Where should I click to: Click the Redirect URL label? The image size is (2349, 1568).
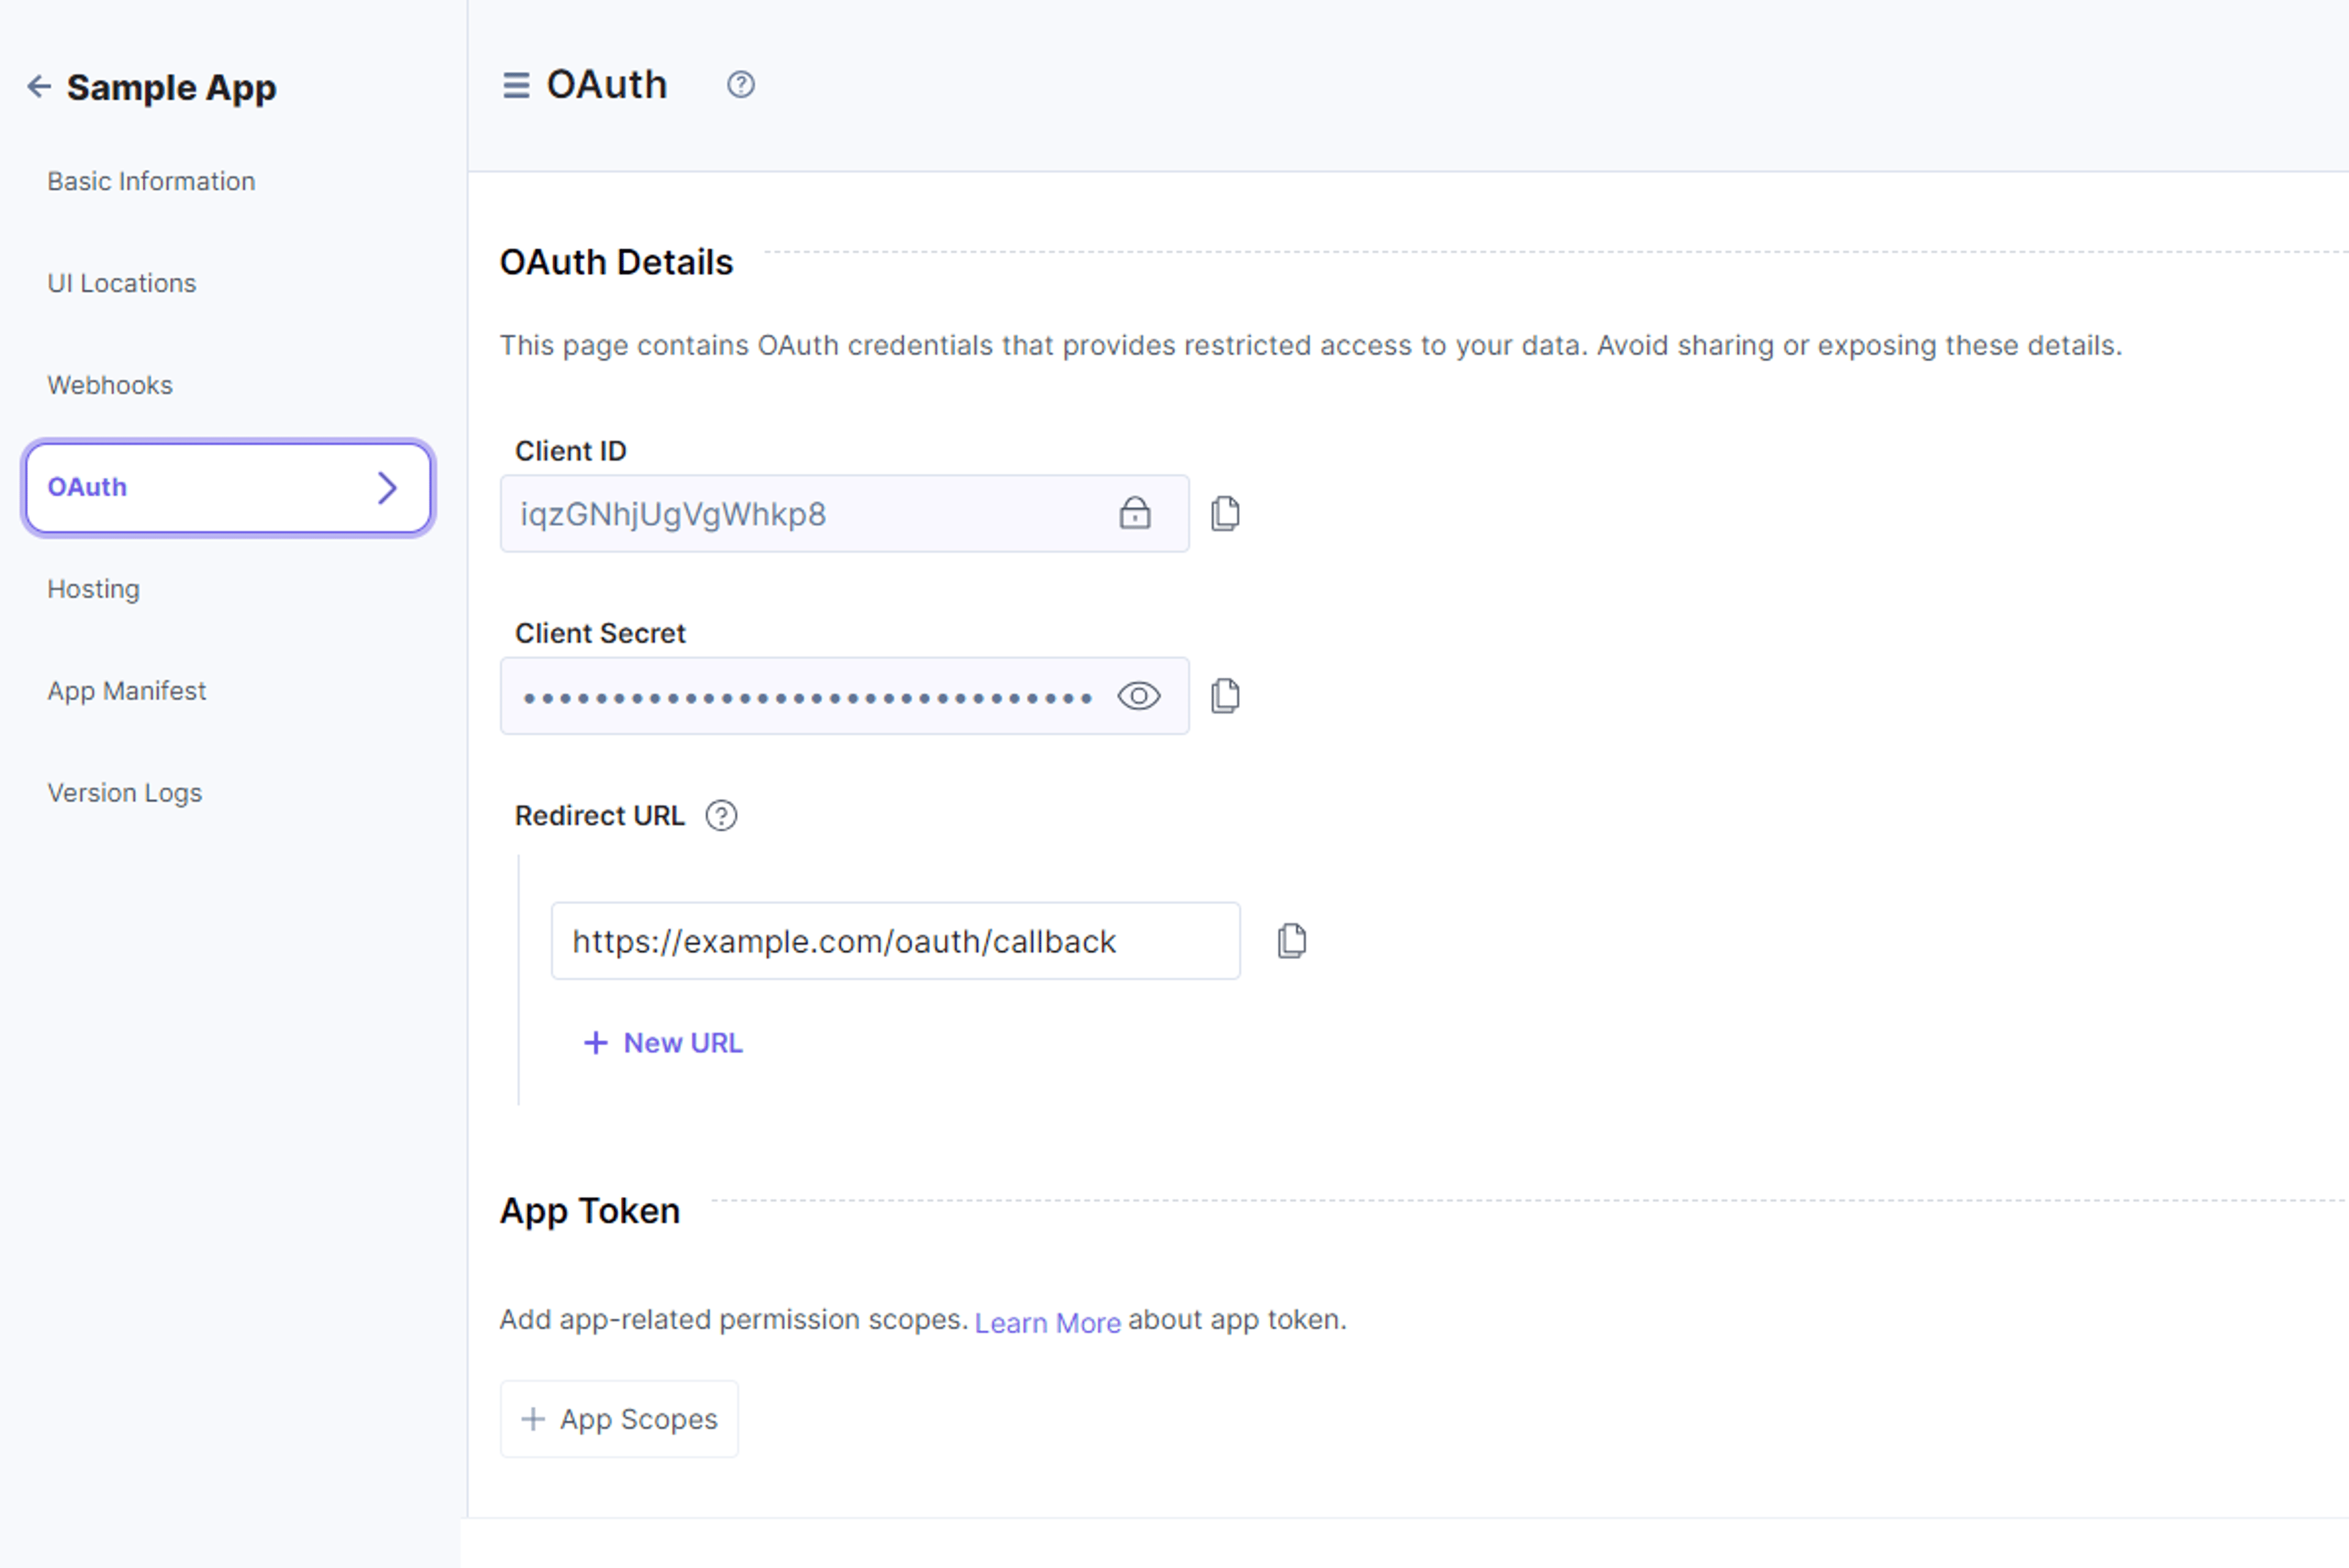pyautogui.click(x=600, y=816)
